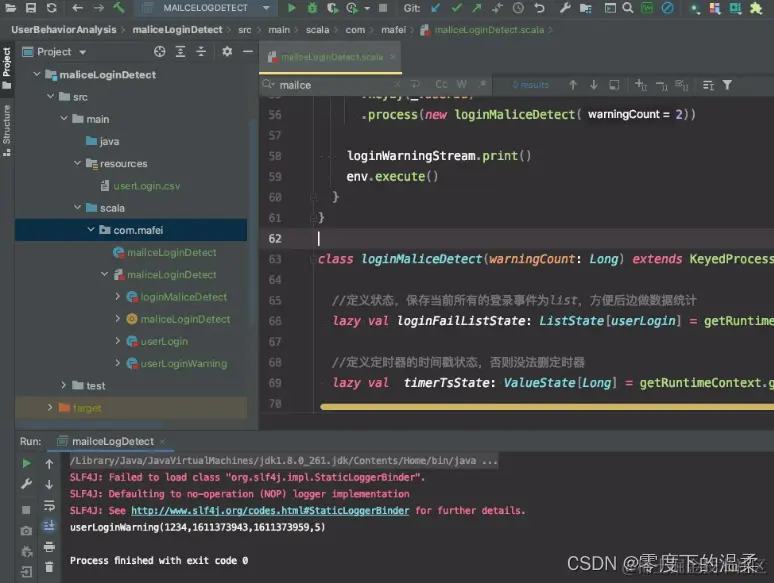Stop process in Run panel
The height and width of the screenshot is (583, 774).
26,509
